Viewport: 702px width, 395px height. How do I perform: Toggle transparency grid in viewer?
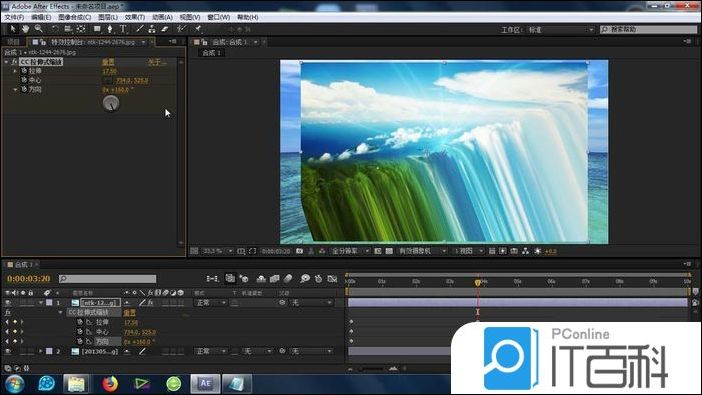click(389, 251)
